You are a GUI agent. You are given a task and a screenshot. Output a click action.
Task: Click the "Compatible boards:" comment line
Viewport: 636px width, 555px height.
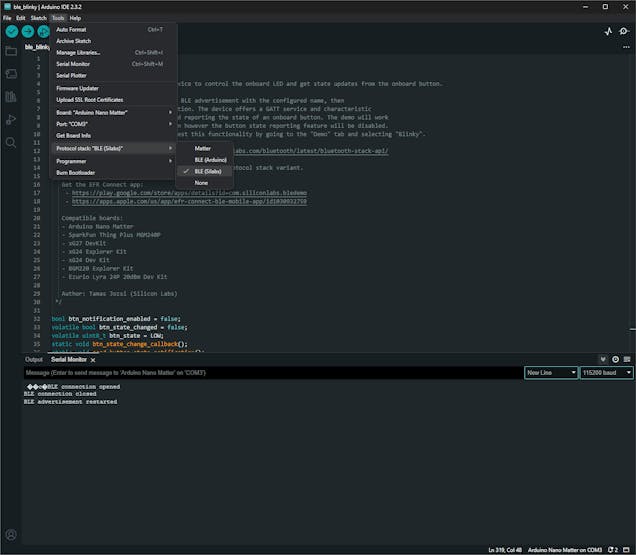pos(92,218)
